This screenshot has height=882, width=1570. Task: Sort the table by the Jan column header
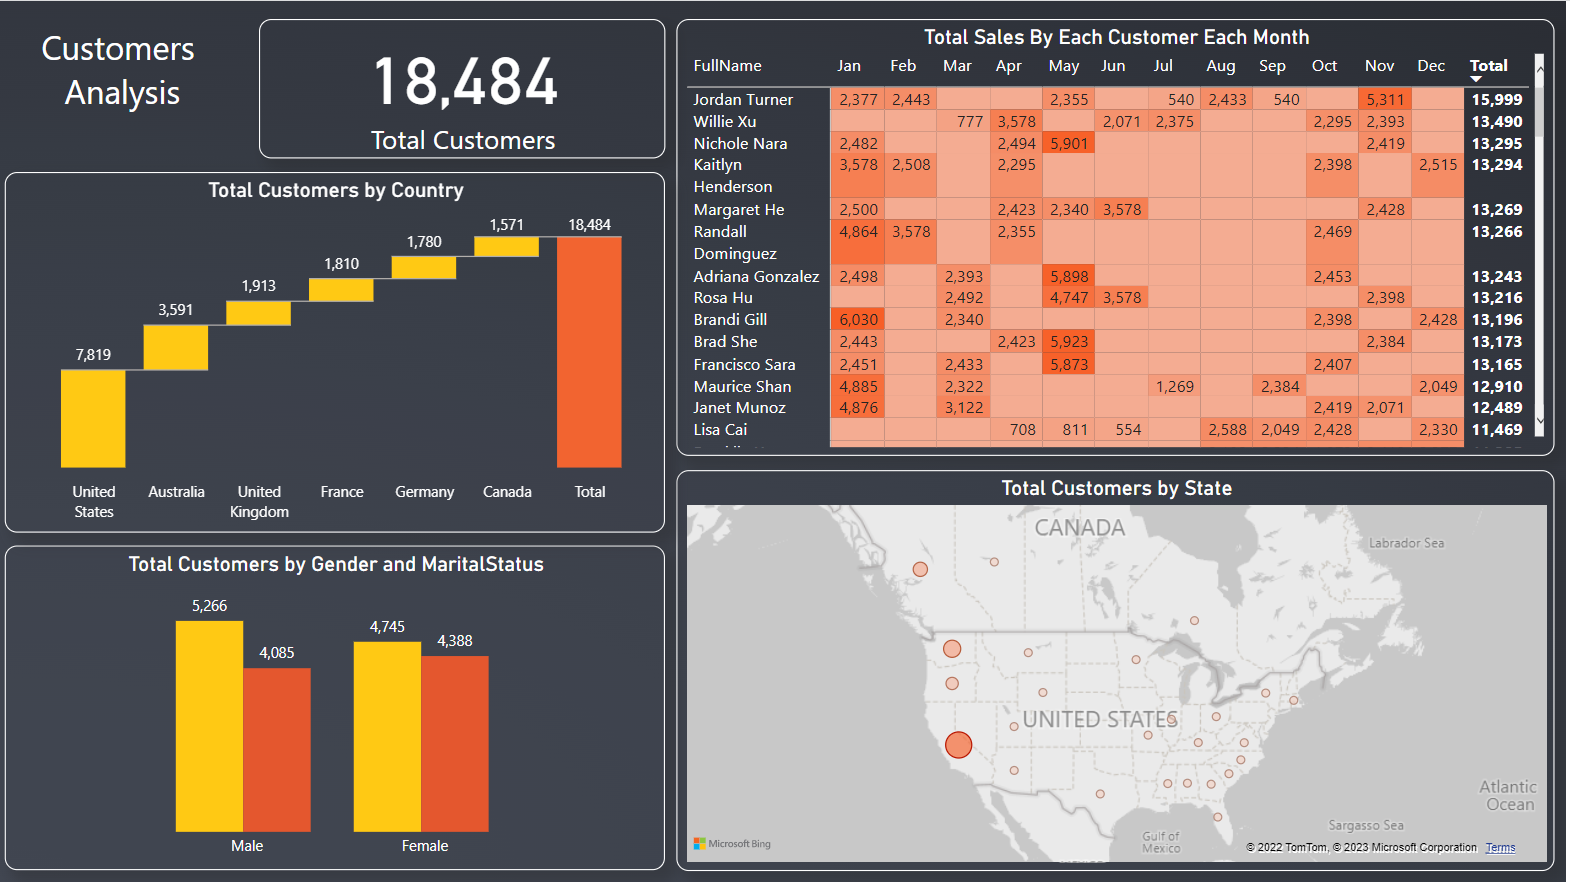(x=848, y=66)
